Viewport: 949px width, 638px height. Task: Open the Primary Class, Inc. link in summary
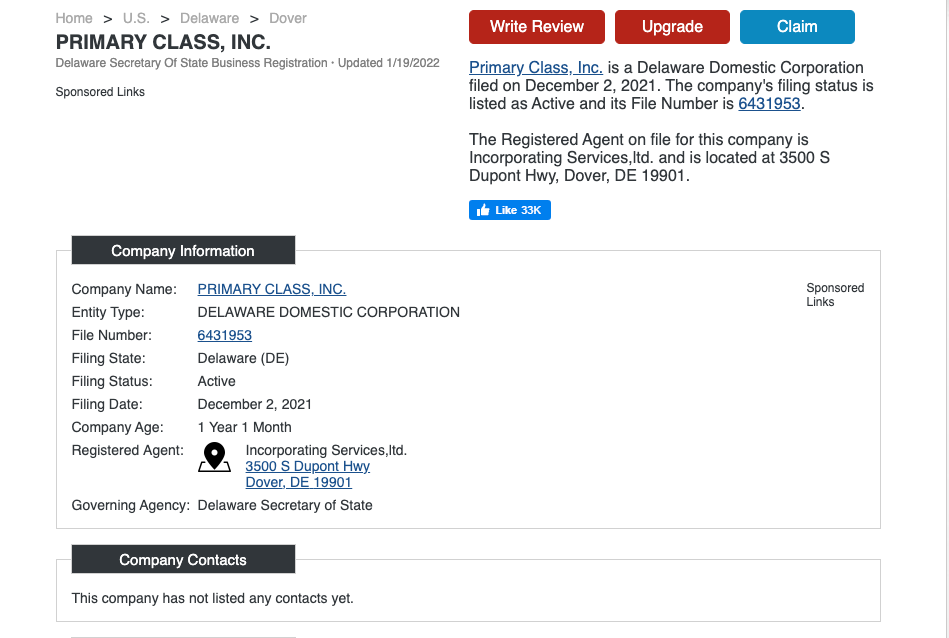536,67
